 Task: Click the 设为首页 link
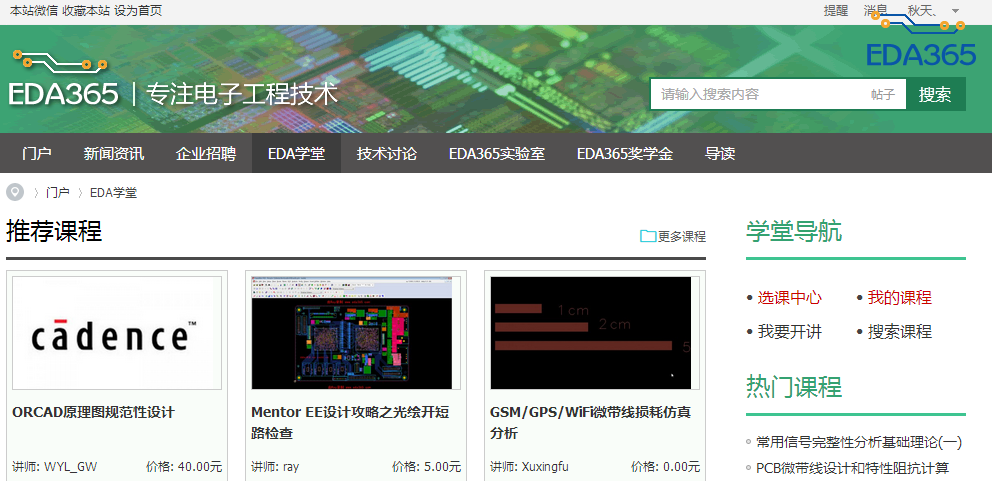(x=138, y=11)
